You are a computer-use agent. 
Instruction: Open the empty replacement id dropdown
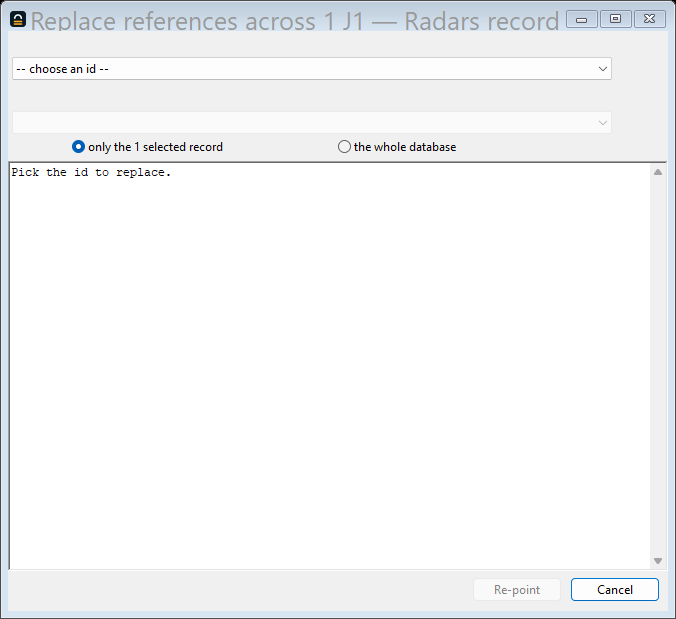[312, 123]
